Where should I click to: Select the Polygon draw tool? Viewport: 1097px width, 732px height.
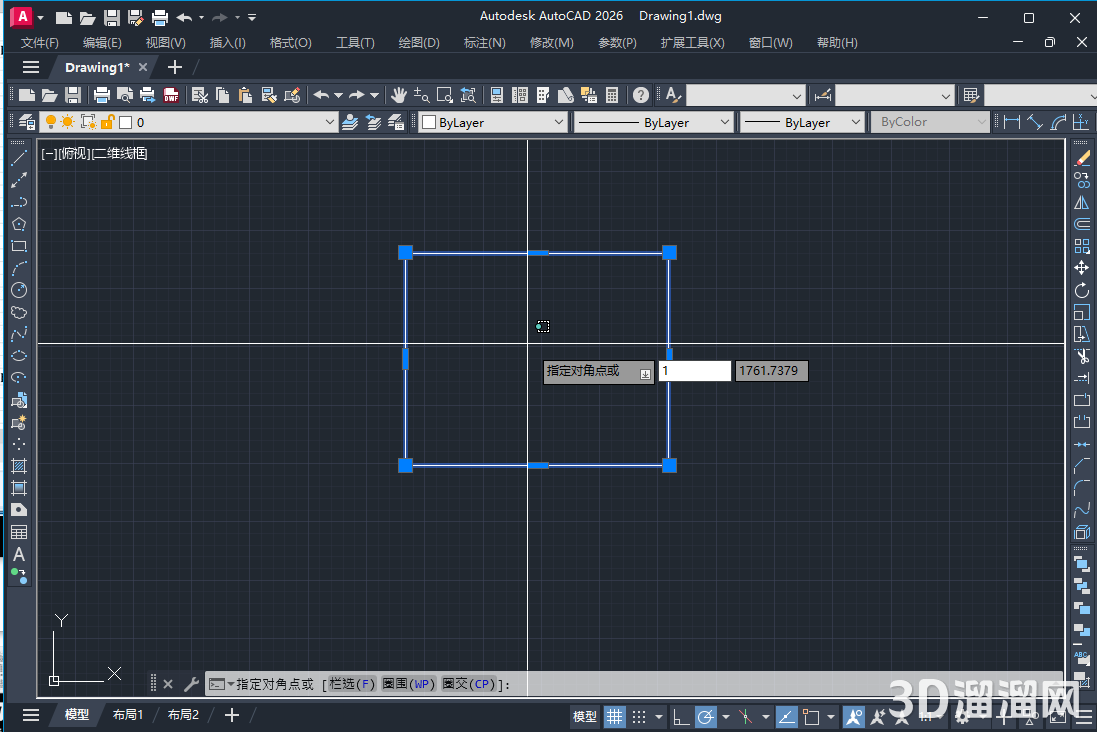pyautogui.click(x=19, y=224)
